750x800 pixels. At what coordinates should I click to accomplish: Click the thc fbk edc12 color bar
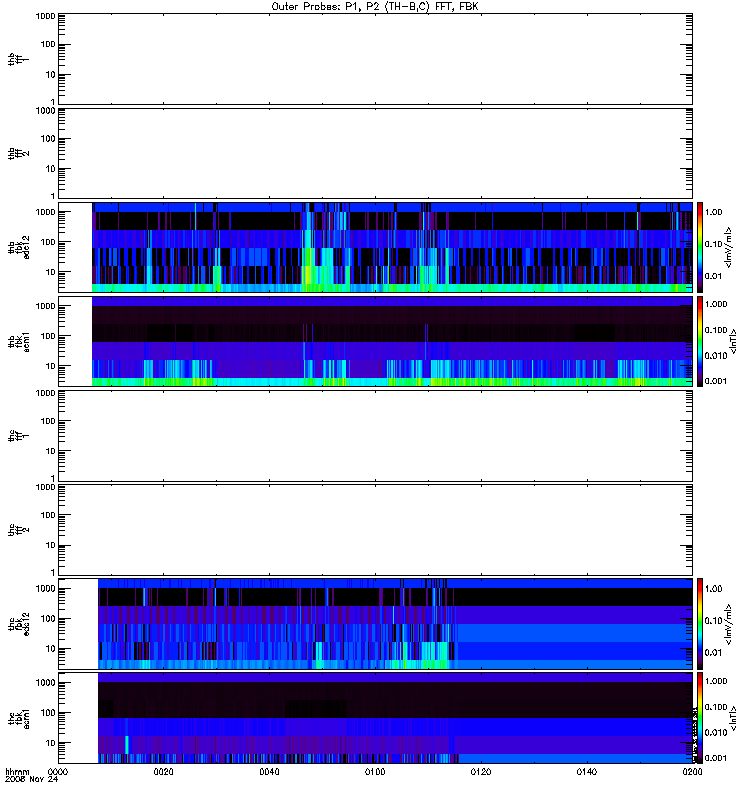(x=700, y=623)
